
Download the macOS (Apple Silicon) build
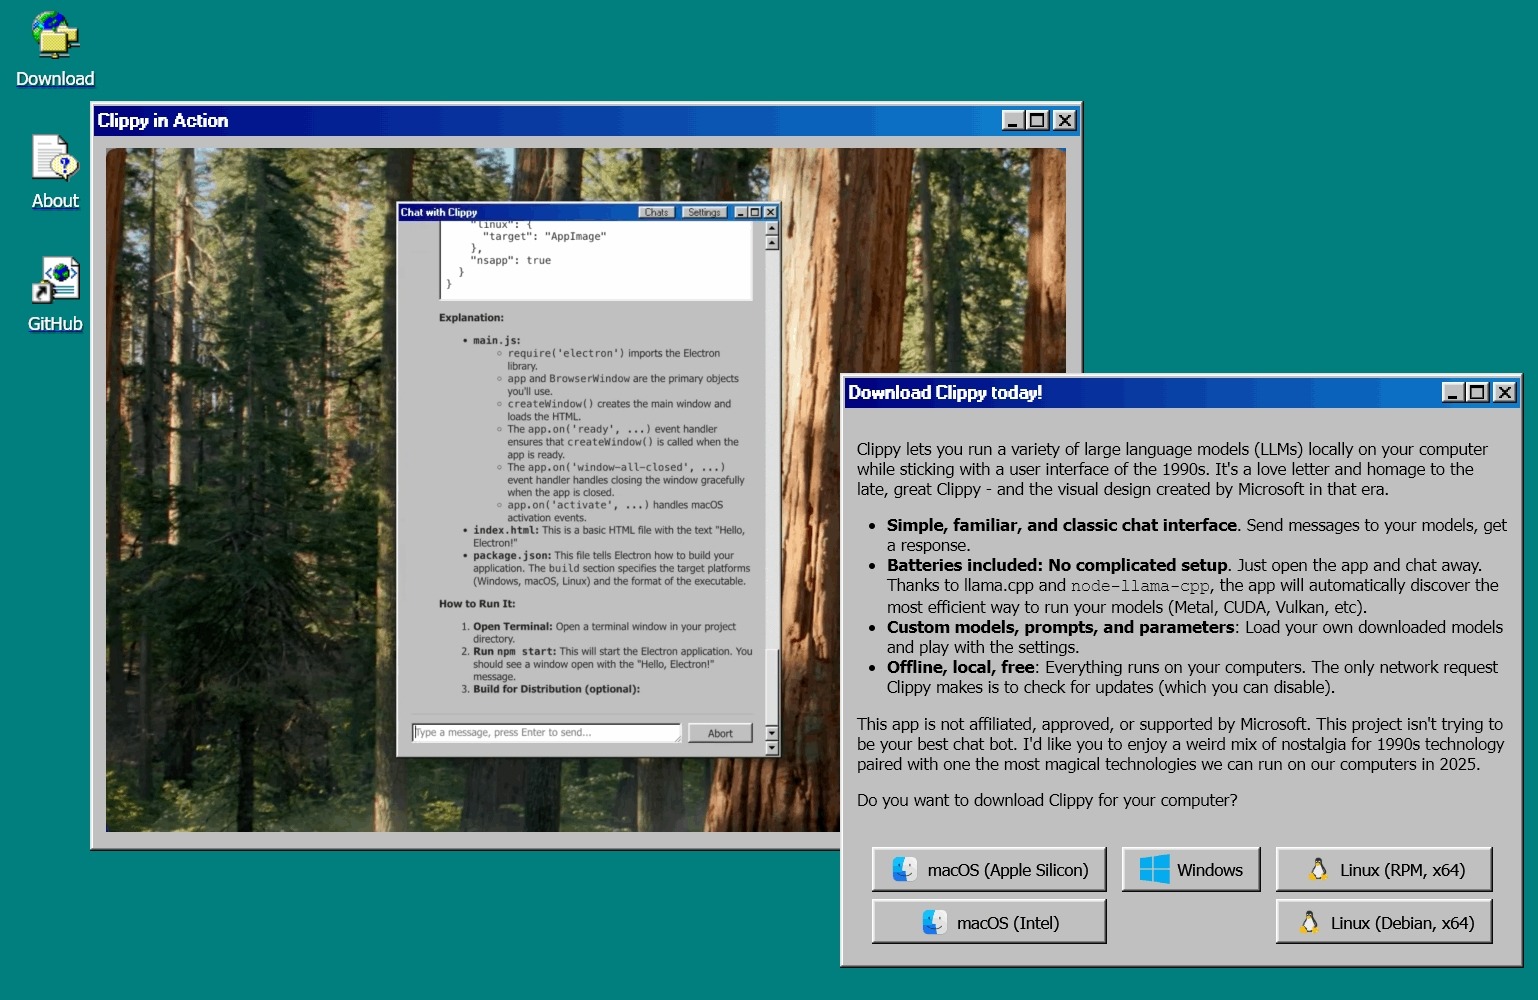pyautogui.click(x=989, y=869)
